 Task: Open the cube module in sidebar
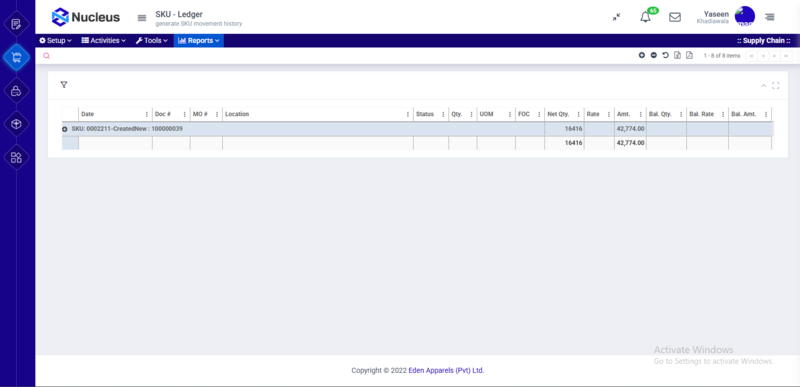(x=16, y=124)
